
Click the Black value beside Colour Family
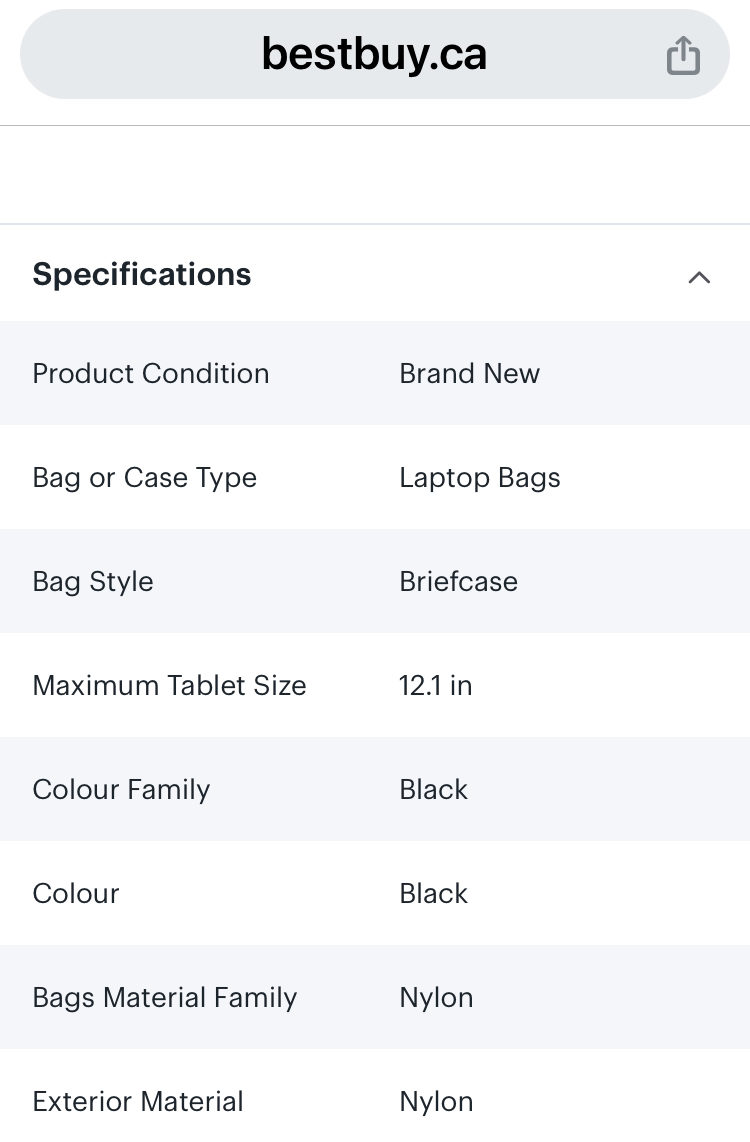tap(433, 789)
